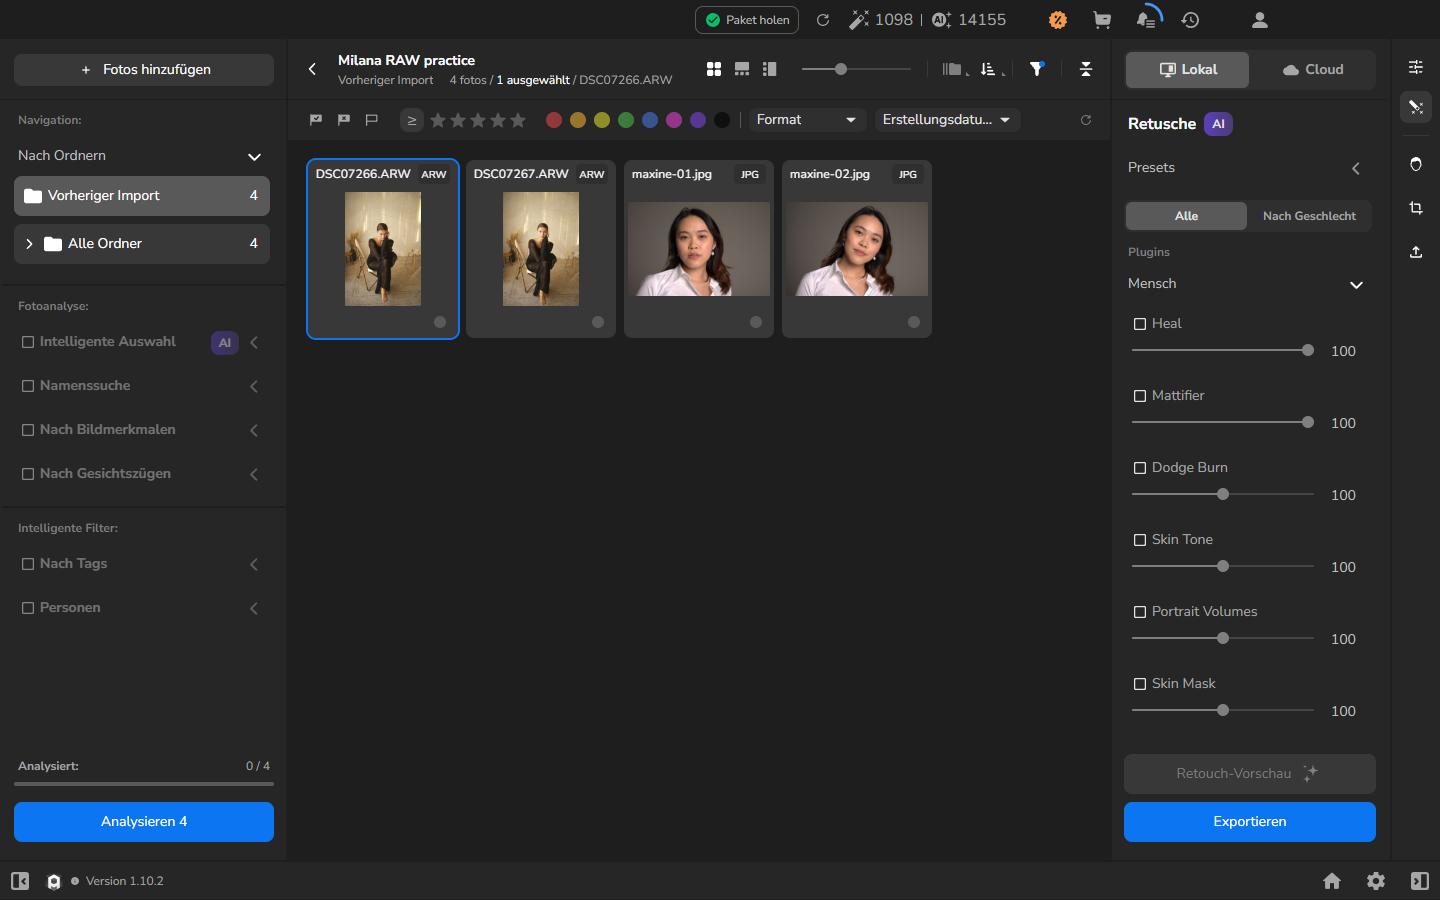Open the adjustments sliders panel icon
This screenshot has width=1440, height=900.
click(1416, 67)
